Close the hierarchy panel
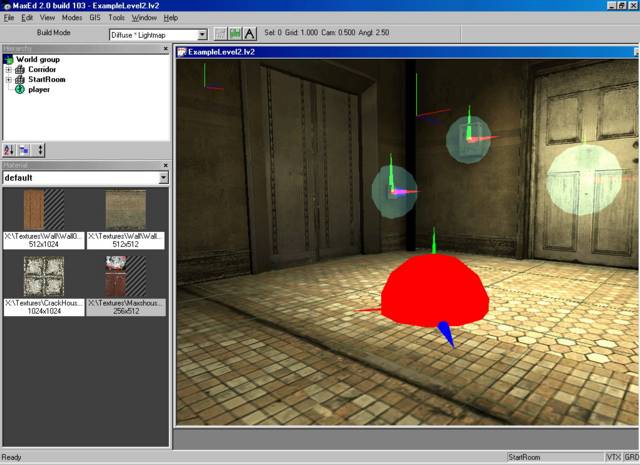This screenshot has height=465, width=640. coord(166,49)
